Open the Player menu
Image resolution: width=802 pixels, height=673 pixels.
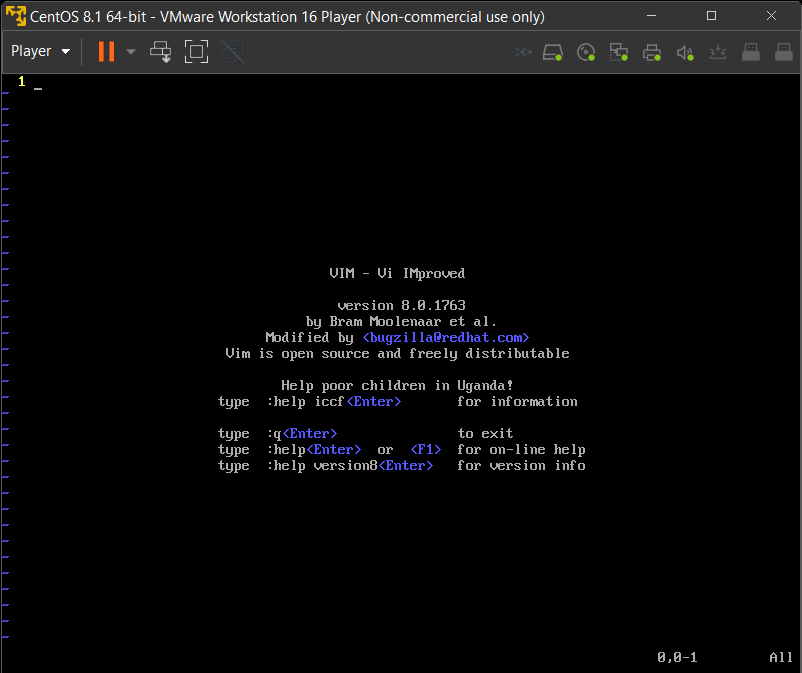click(40, 51)
